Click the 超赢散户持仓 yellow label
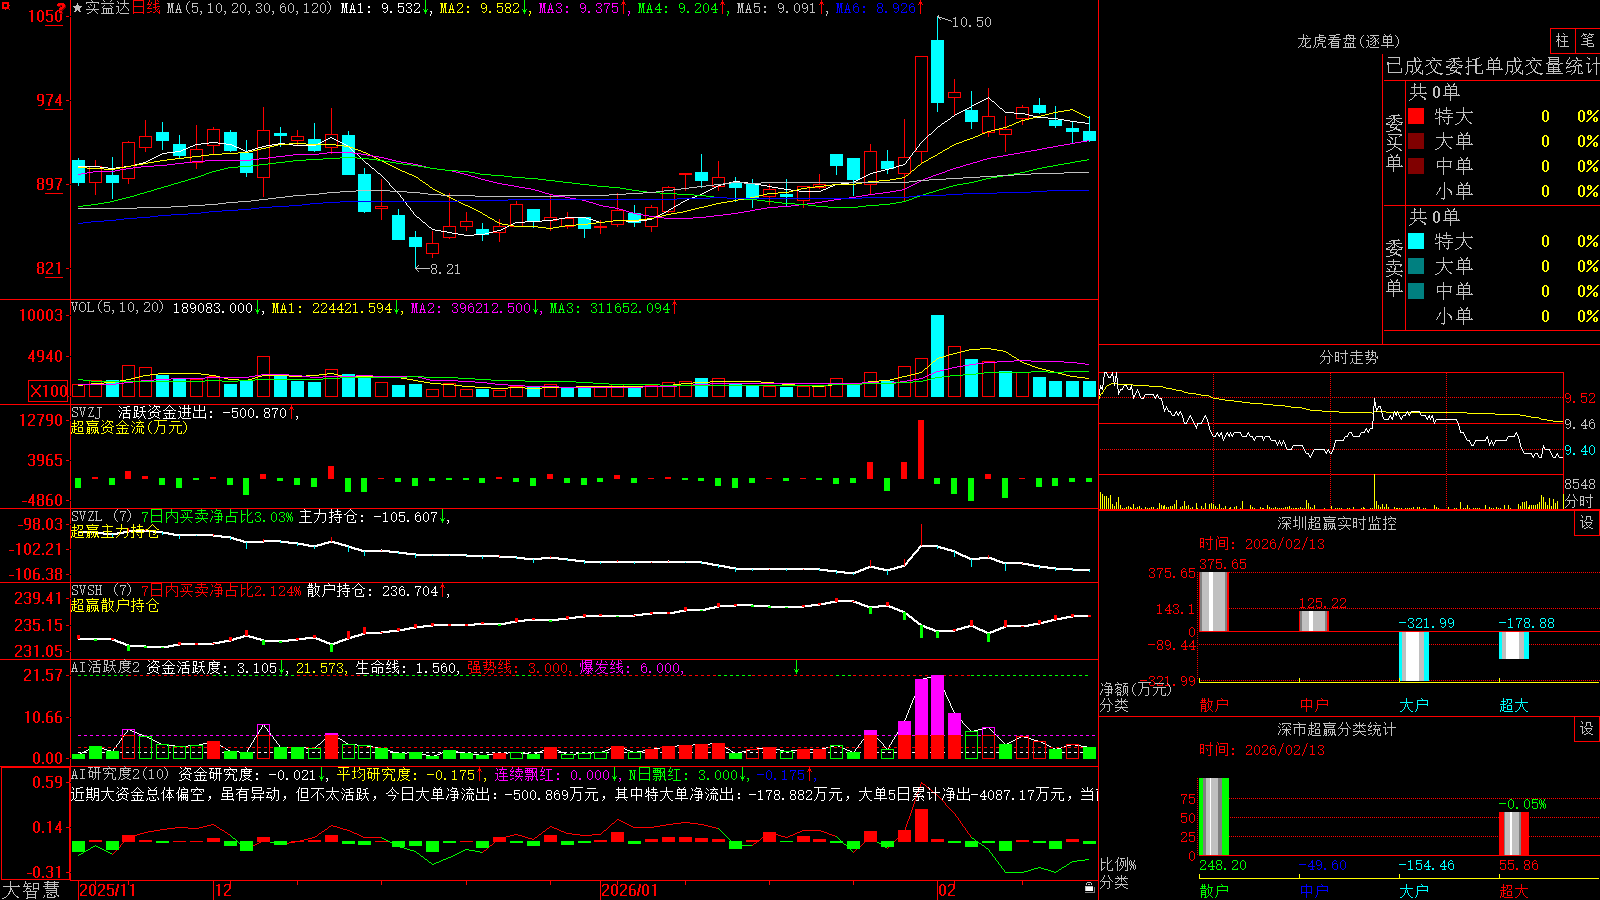Image resolution: width=1600 pixels, height=900 pixels. [x=115, y=605]
